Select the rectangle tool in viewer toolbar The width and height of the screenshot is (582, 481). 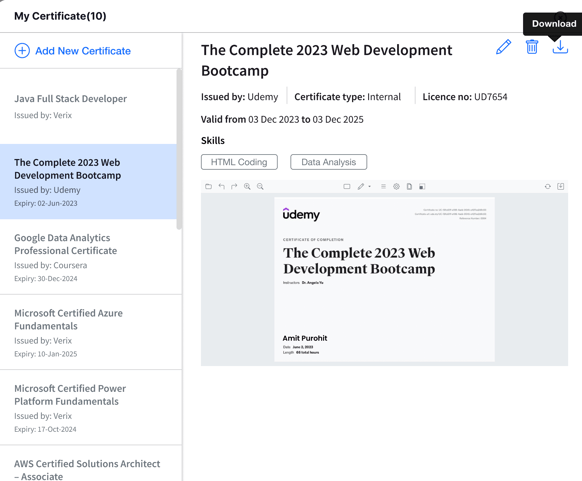pyautogui.click(x=347, y=186)
